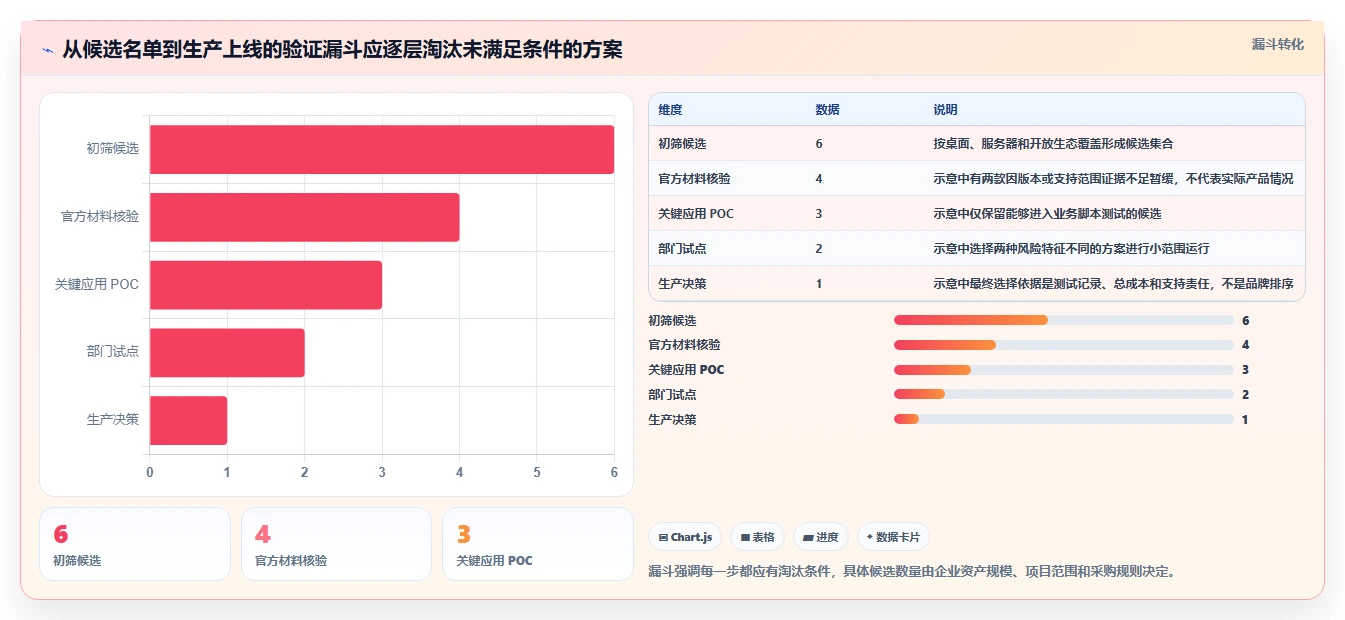1345x620 pixels.
Task: Click the 官方材料核验 progress bar
Action: click(1064, 345)
